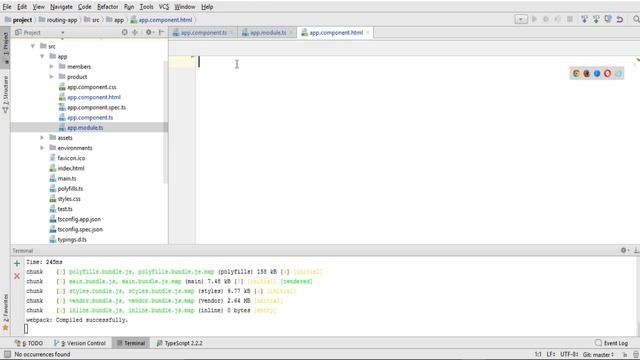Switch to app.component.ts editor tab
Screen dimensions: 640x360
(203, 33)
